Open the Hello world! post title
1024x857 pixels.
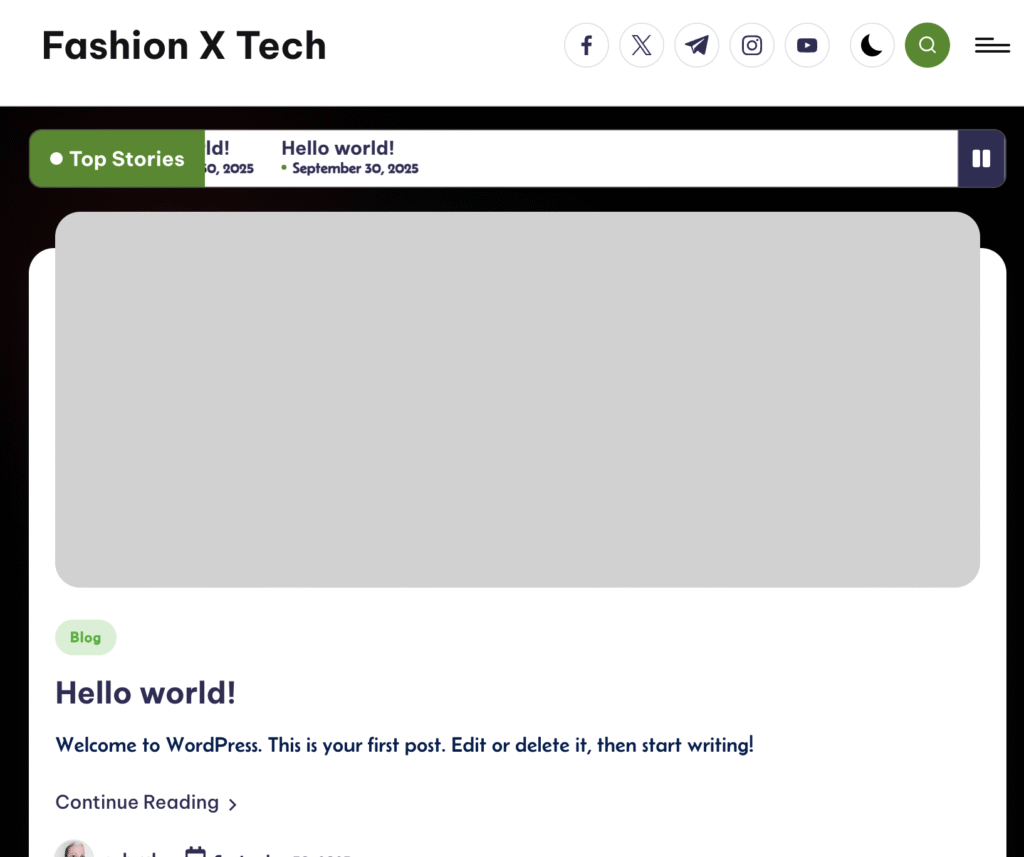click(145, 692)
